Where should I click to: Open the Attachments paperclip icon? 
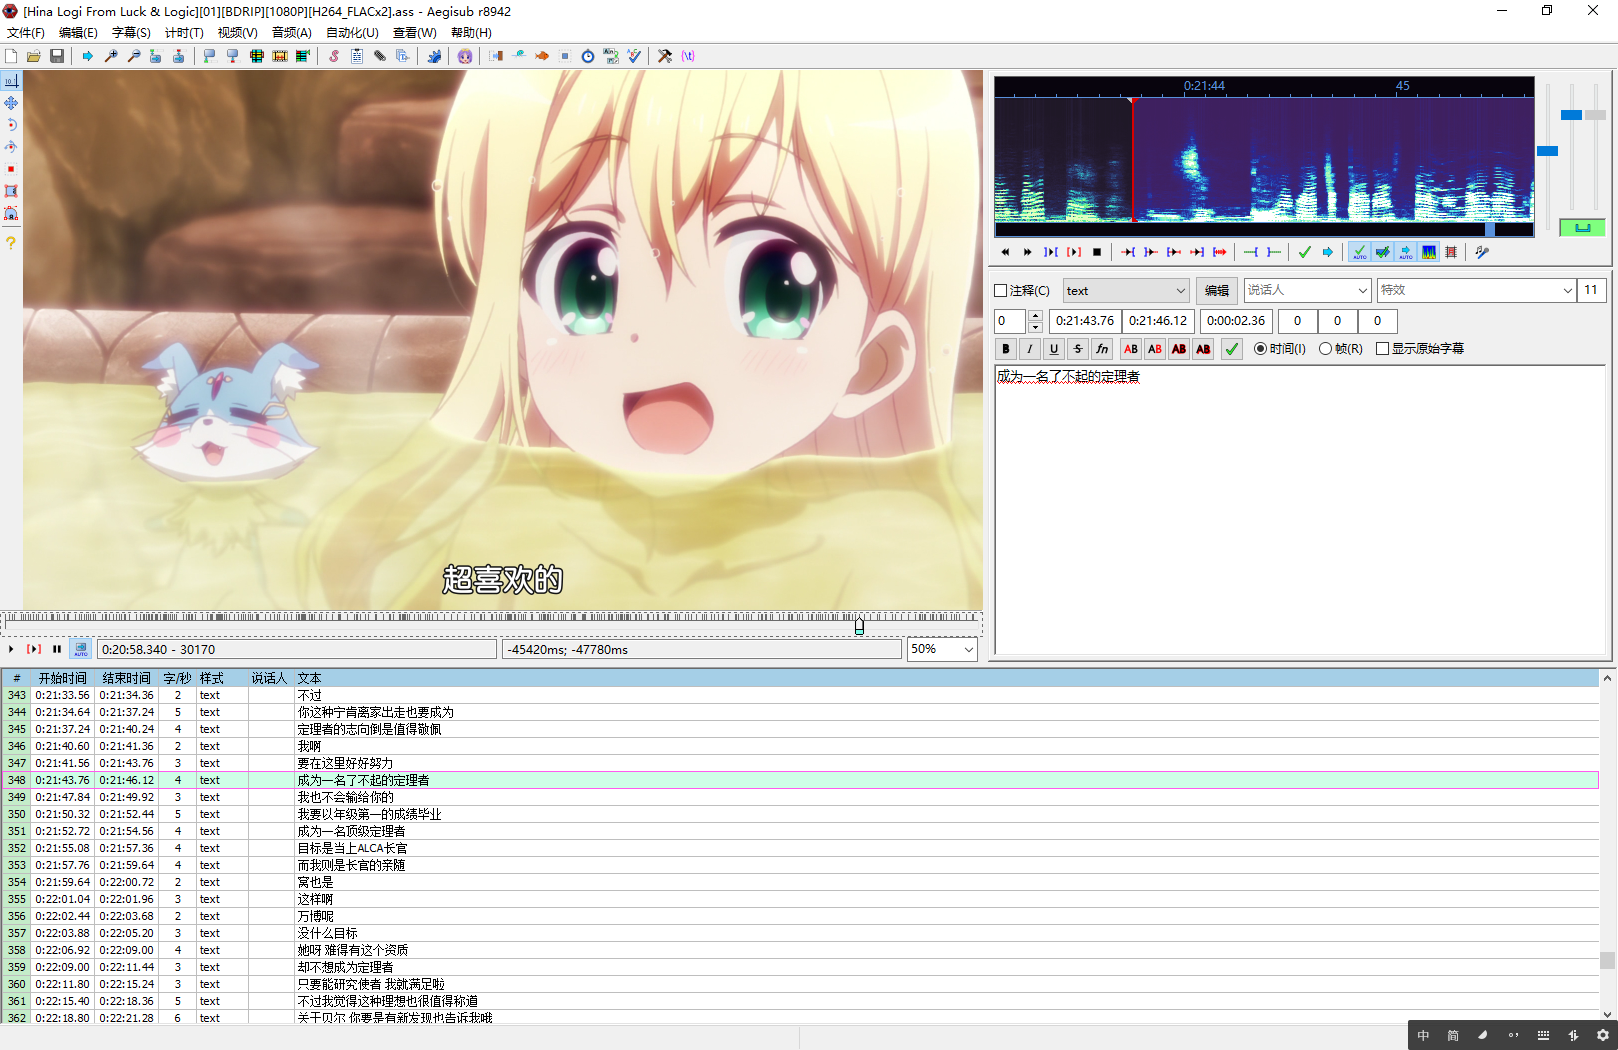click(380, 56)
